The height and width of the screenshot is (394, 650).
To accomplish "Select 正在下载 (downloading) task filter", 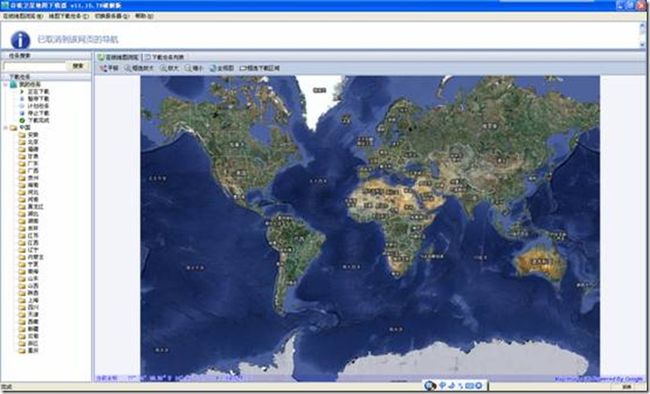I will pos(38,91).
